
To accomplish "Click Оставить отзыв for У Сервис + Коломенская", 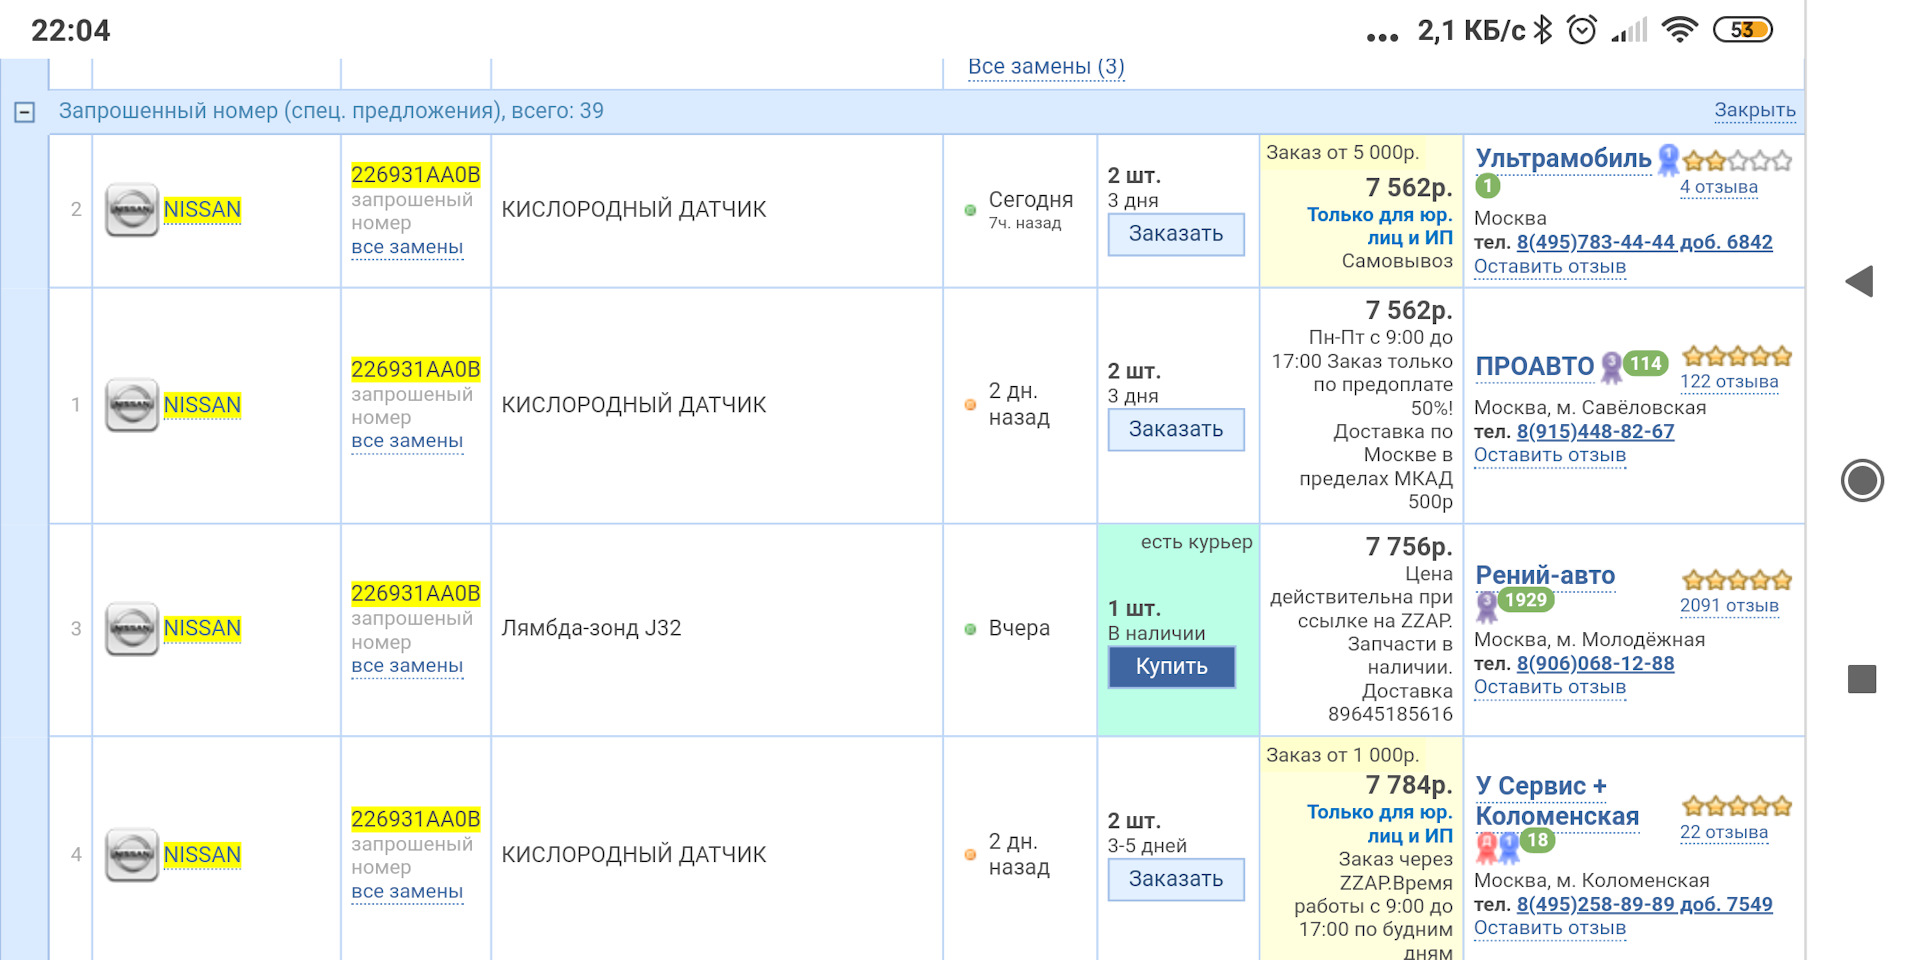I will (x=1549, y=928).
